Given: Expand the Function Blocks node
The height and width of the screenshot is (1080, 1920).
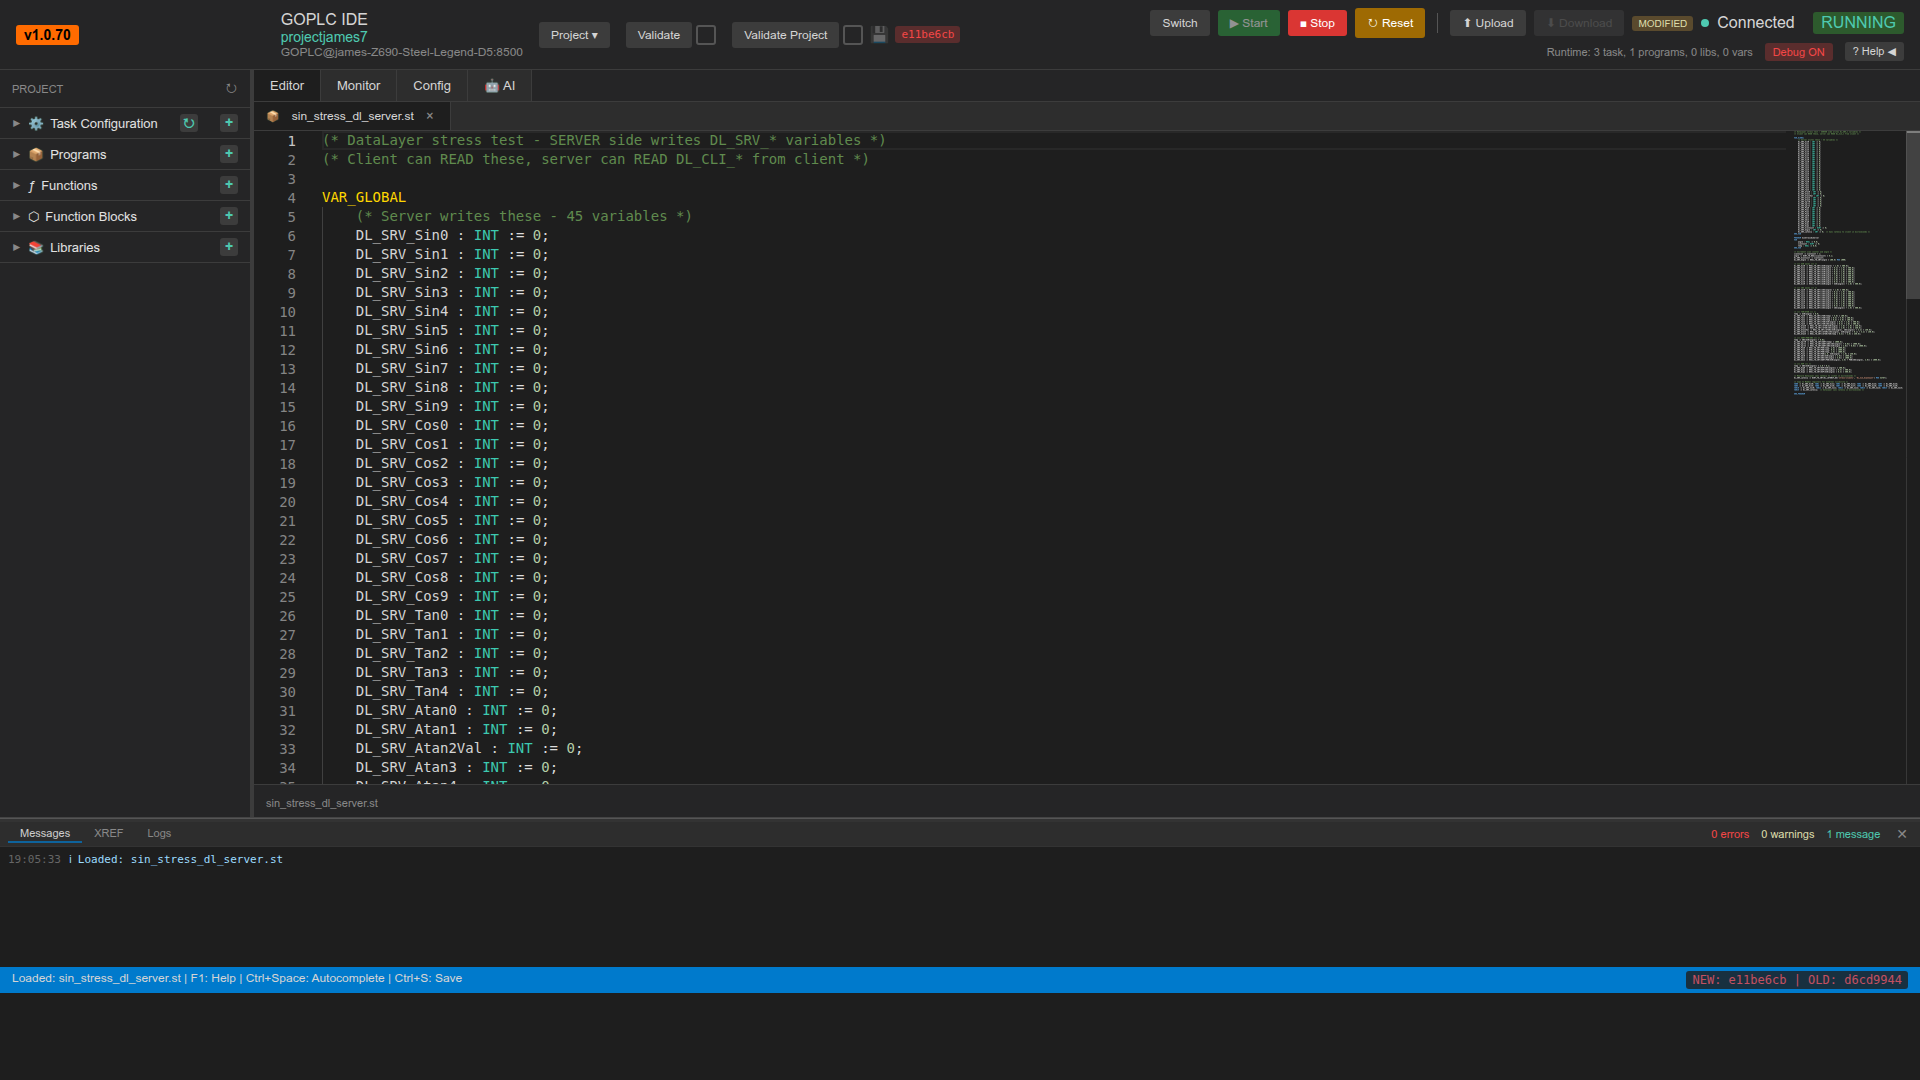Looking at the screenshot, I should 16,217.
